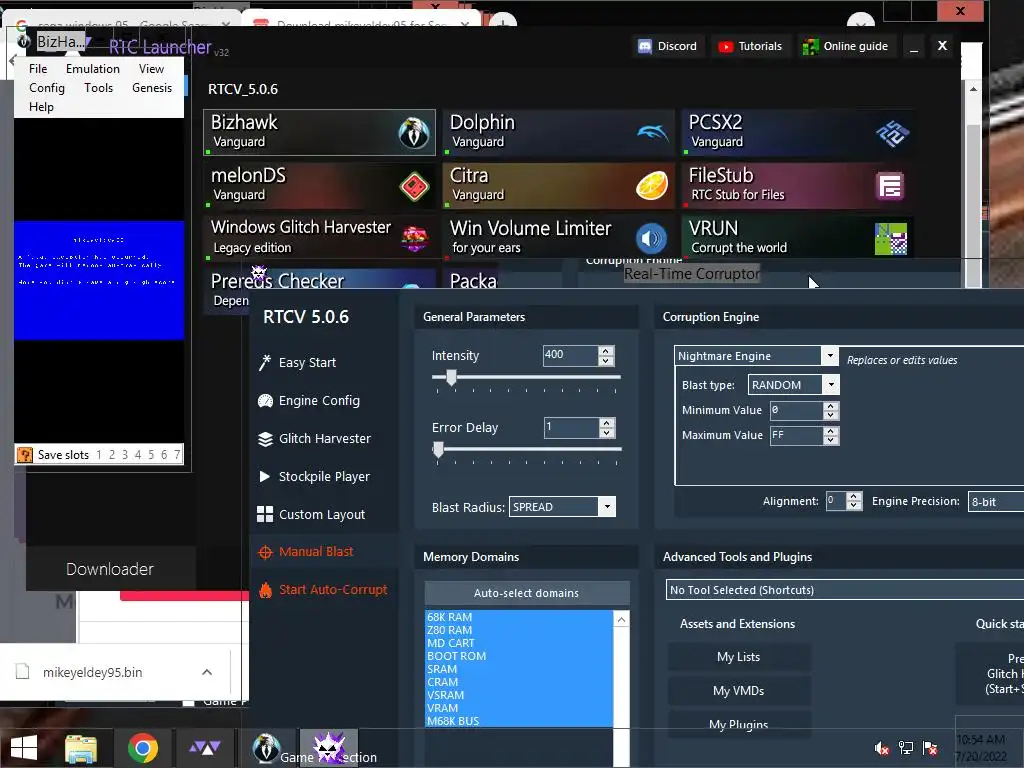The width and height of the screenshot is (1024, 768).
Task: Open BizHawk Emulation menu
Action: [93, 69]
